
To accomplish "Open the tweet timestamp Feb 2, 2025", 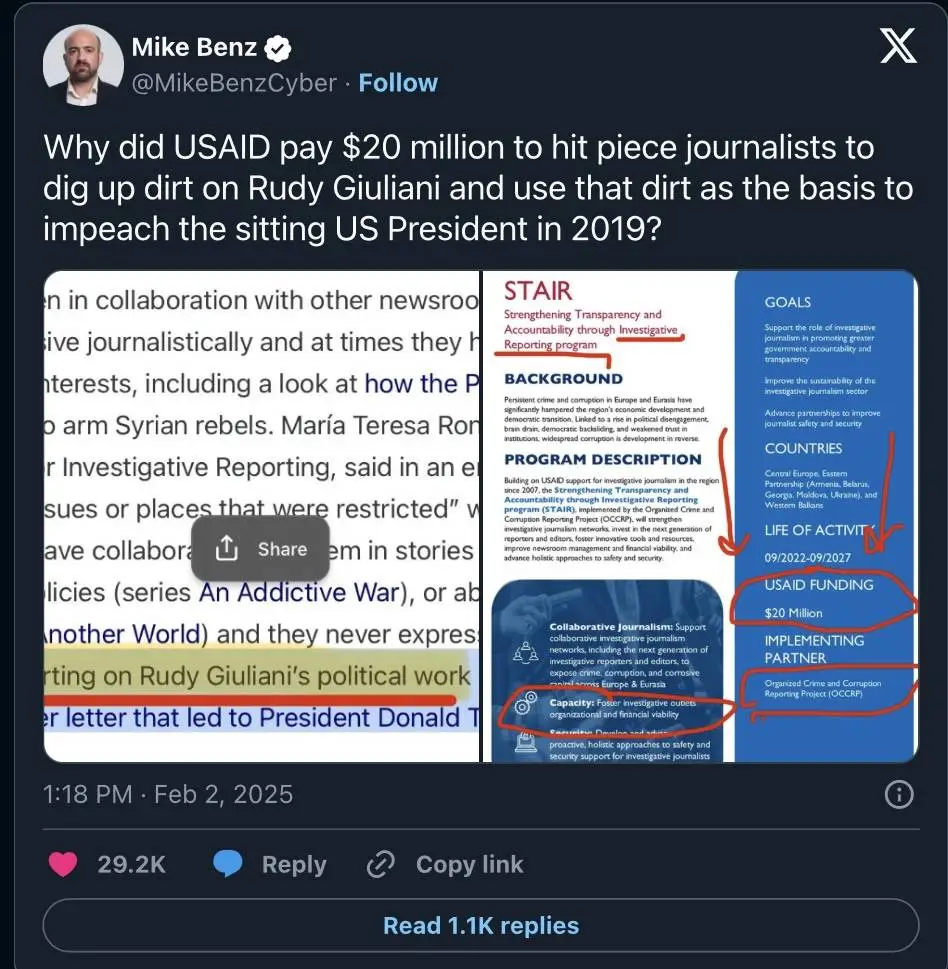I will pos(168,795).
